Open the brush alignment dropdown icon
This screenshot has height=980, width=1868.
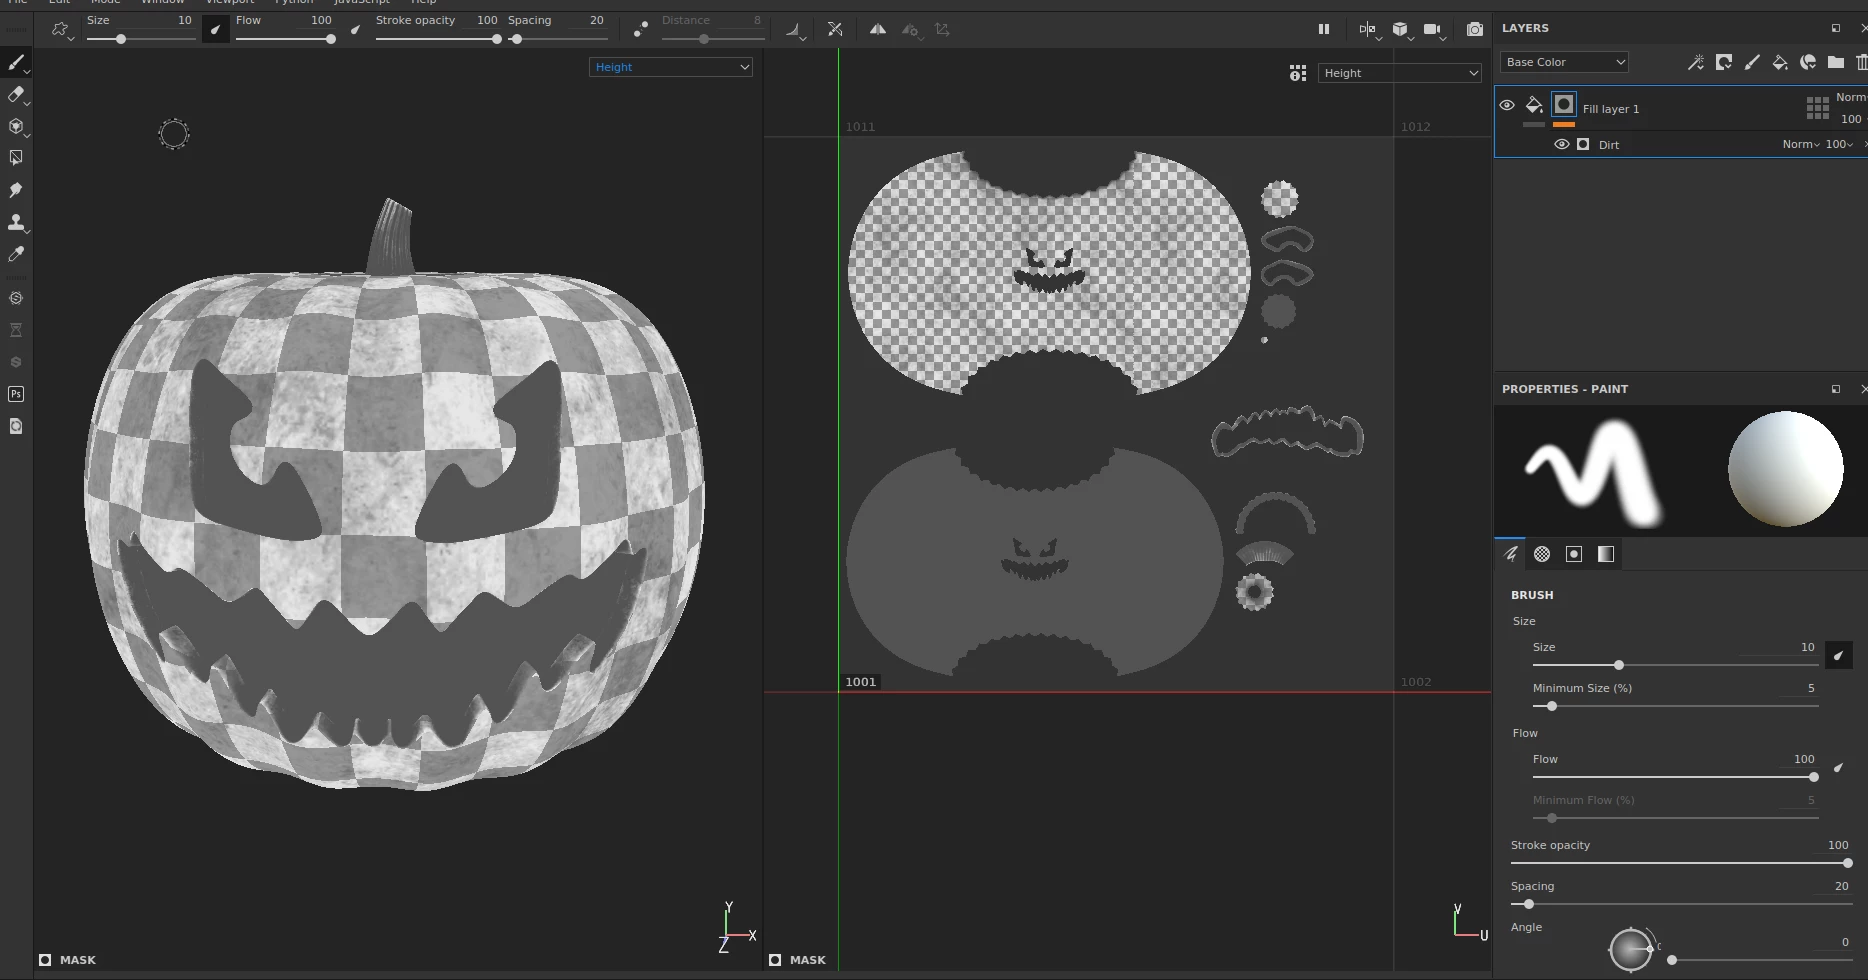tap(795, 31)
